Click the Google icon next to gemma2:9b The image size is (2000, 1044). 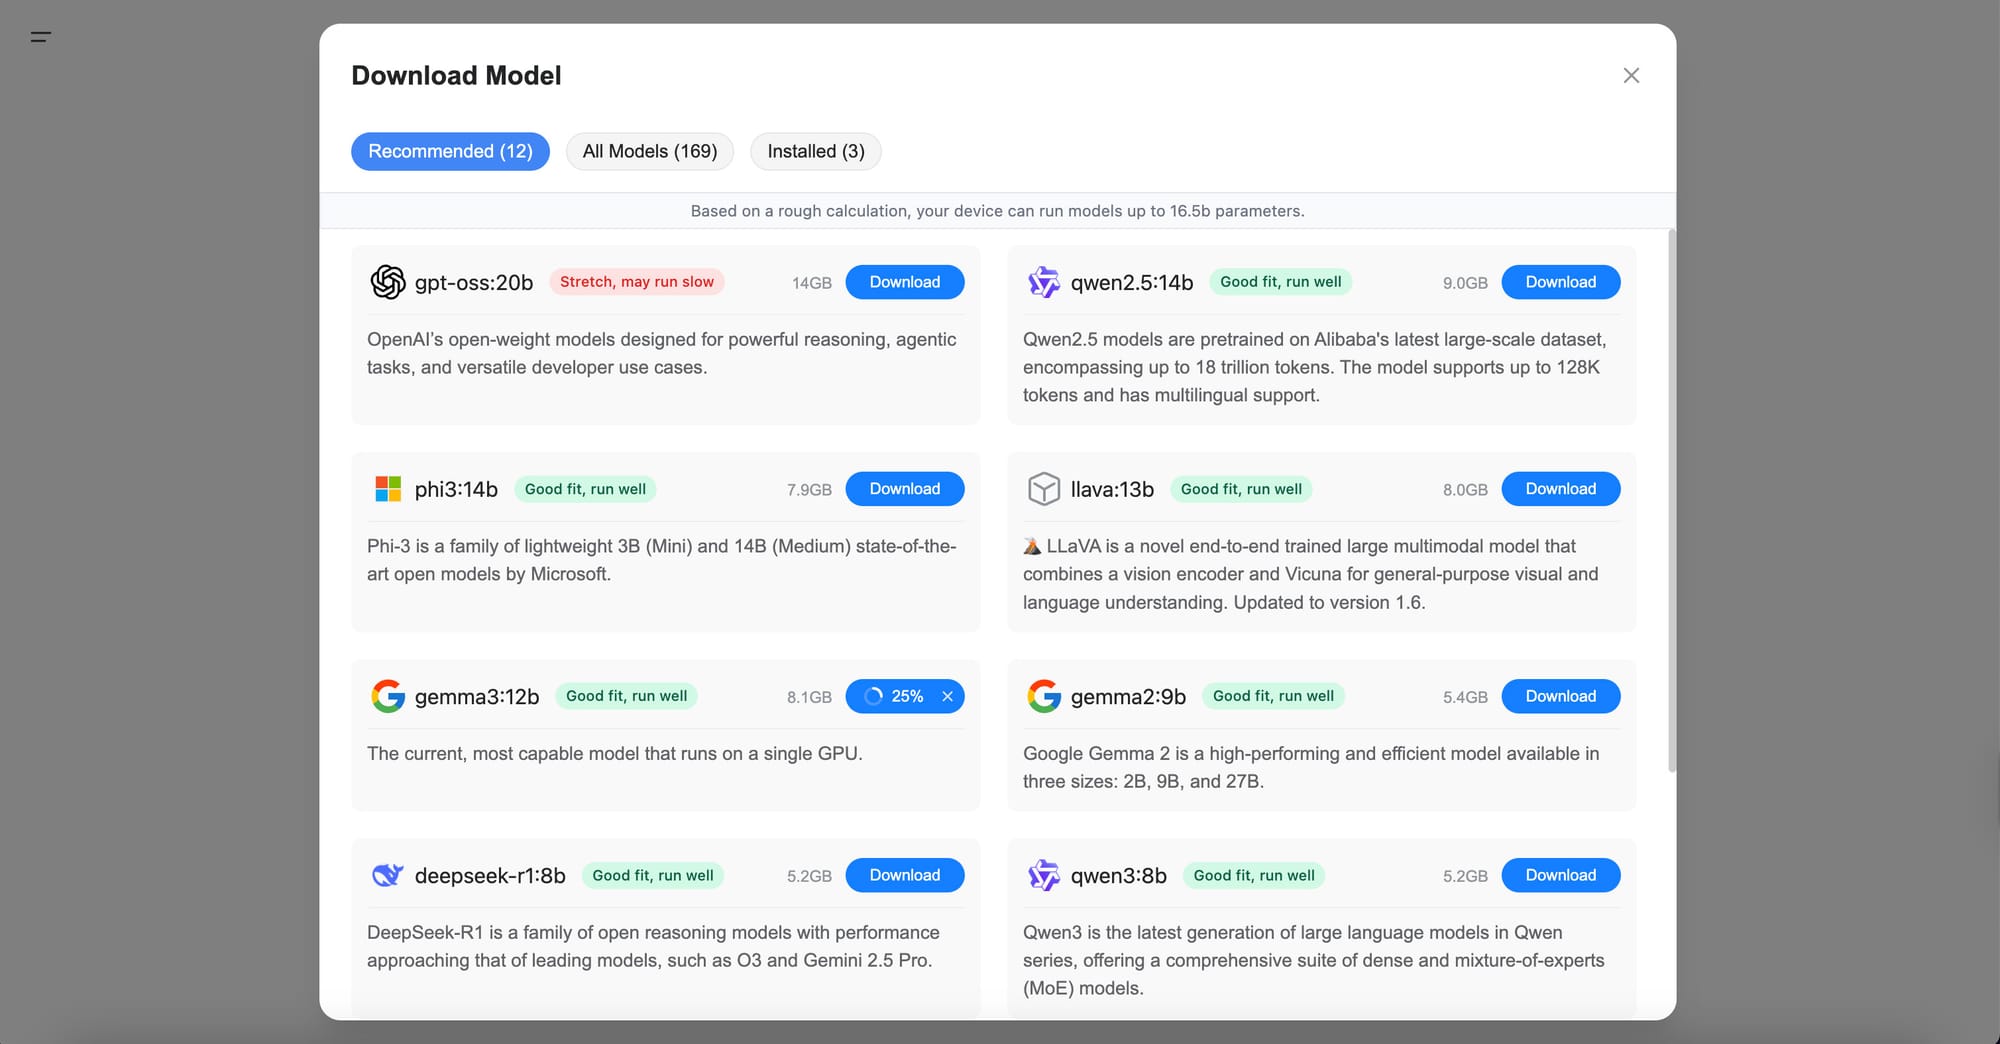1043,696
